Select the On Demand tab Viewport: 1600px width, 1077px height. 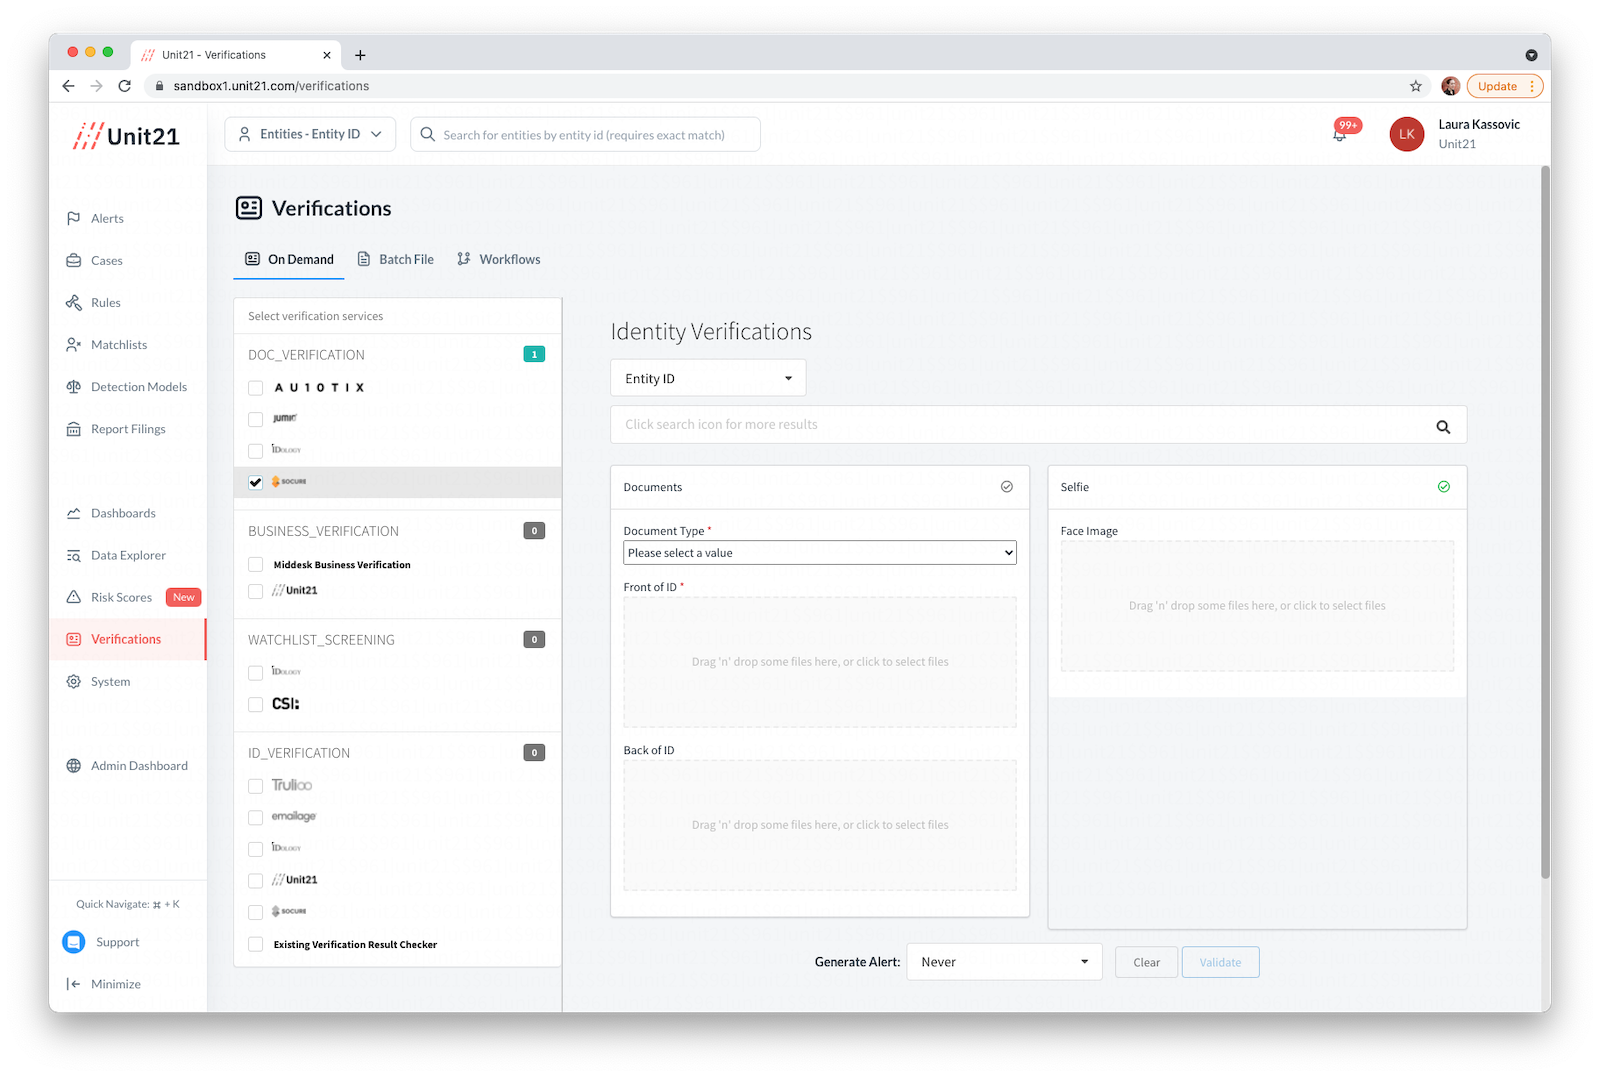click(x=289, y=259)
